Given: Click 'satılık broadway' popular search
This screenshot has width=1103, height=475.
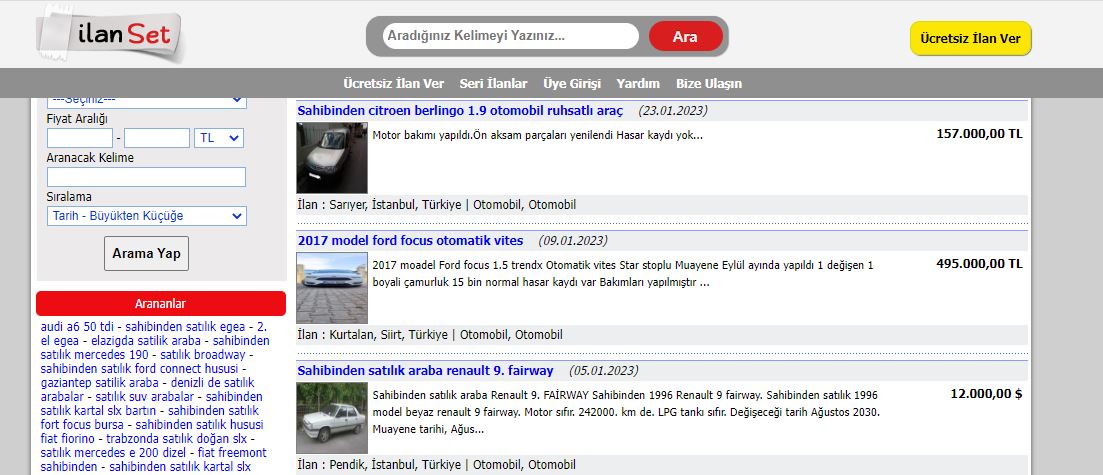Looking at the screenshot, I should pyautogui.click(x=203, y=355).
